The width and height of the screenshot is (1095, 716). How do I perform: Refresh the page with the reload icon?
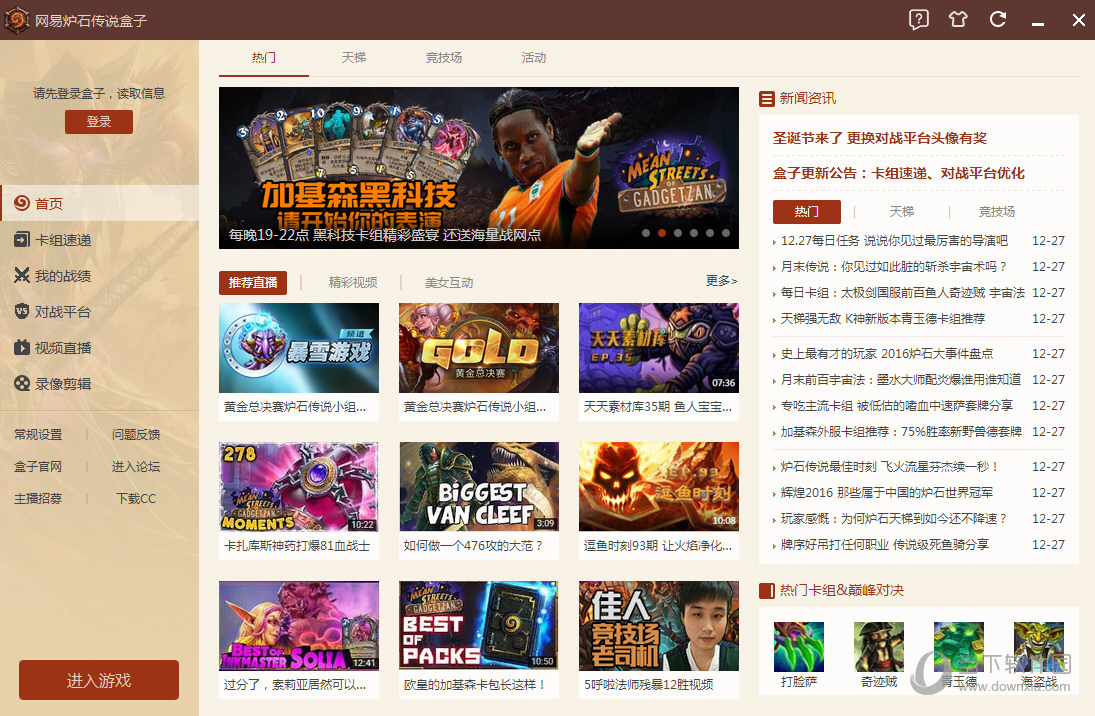tap(998, 19)
